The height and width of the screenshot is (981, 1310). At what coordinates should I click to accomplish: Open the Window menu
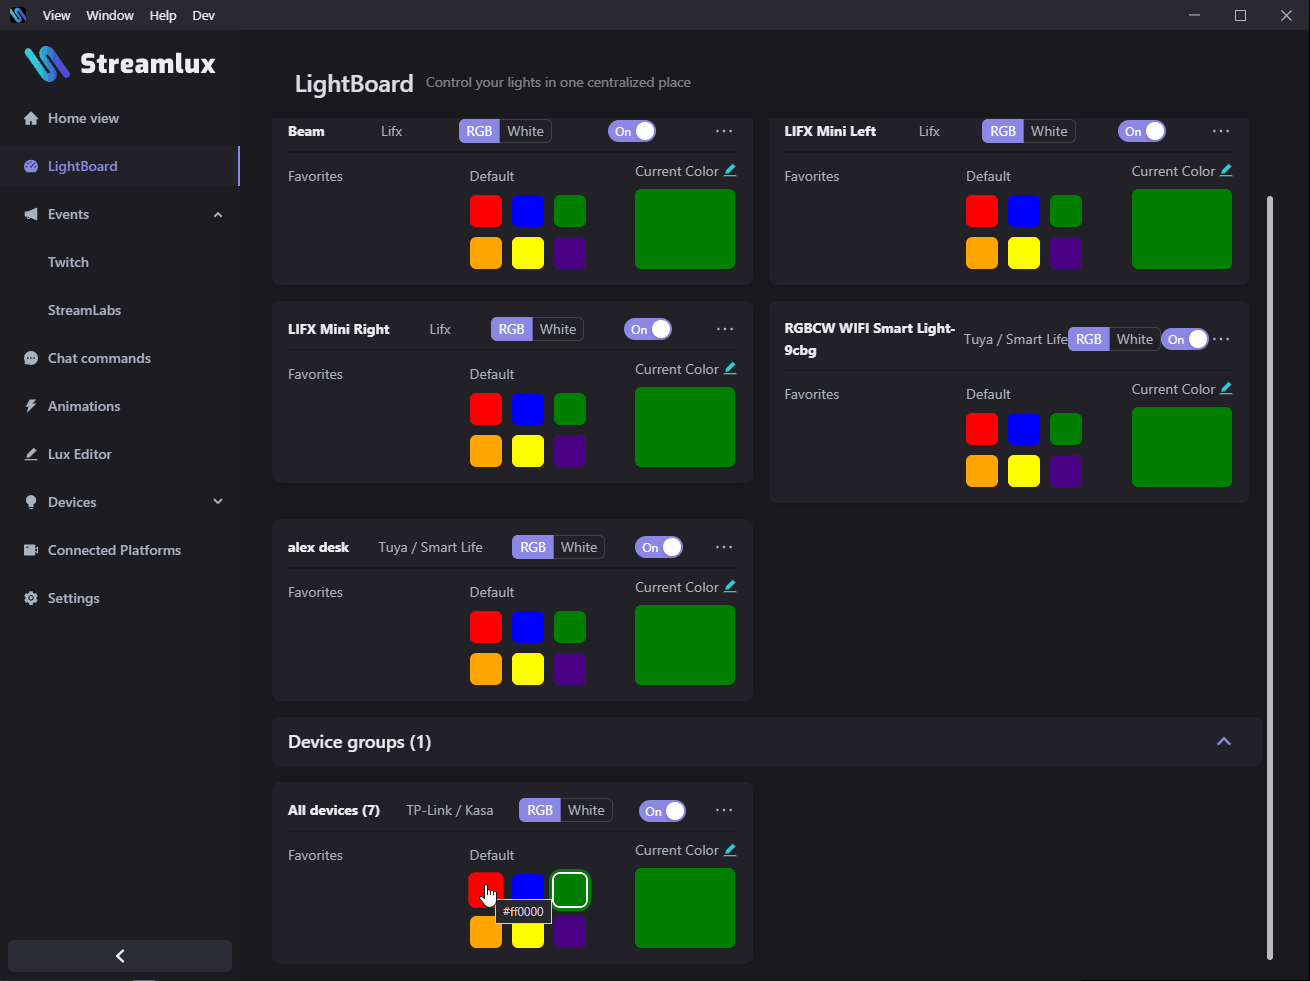110,15
